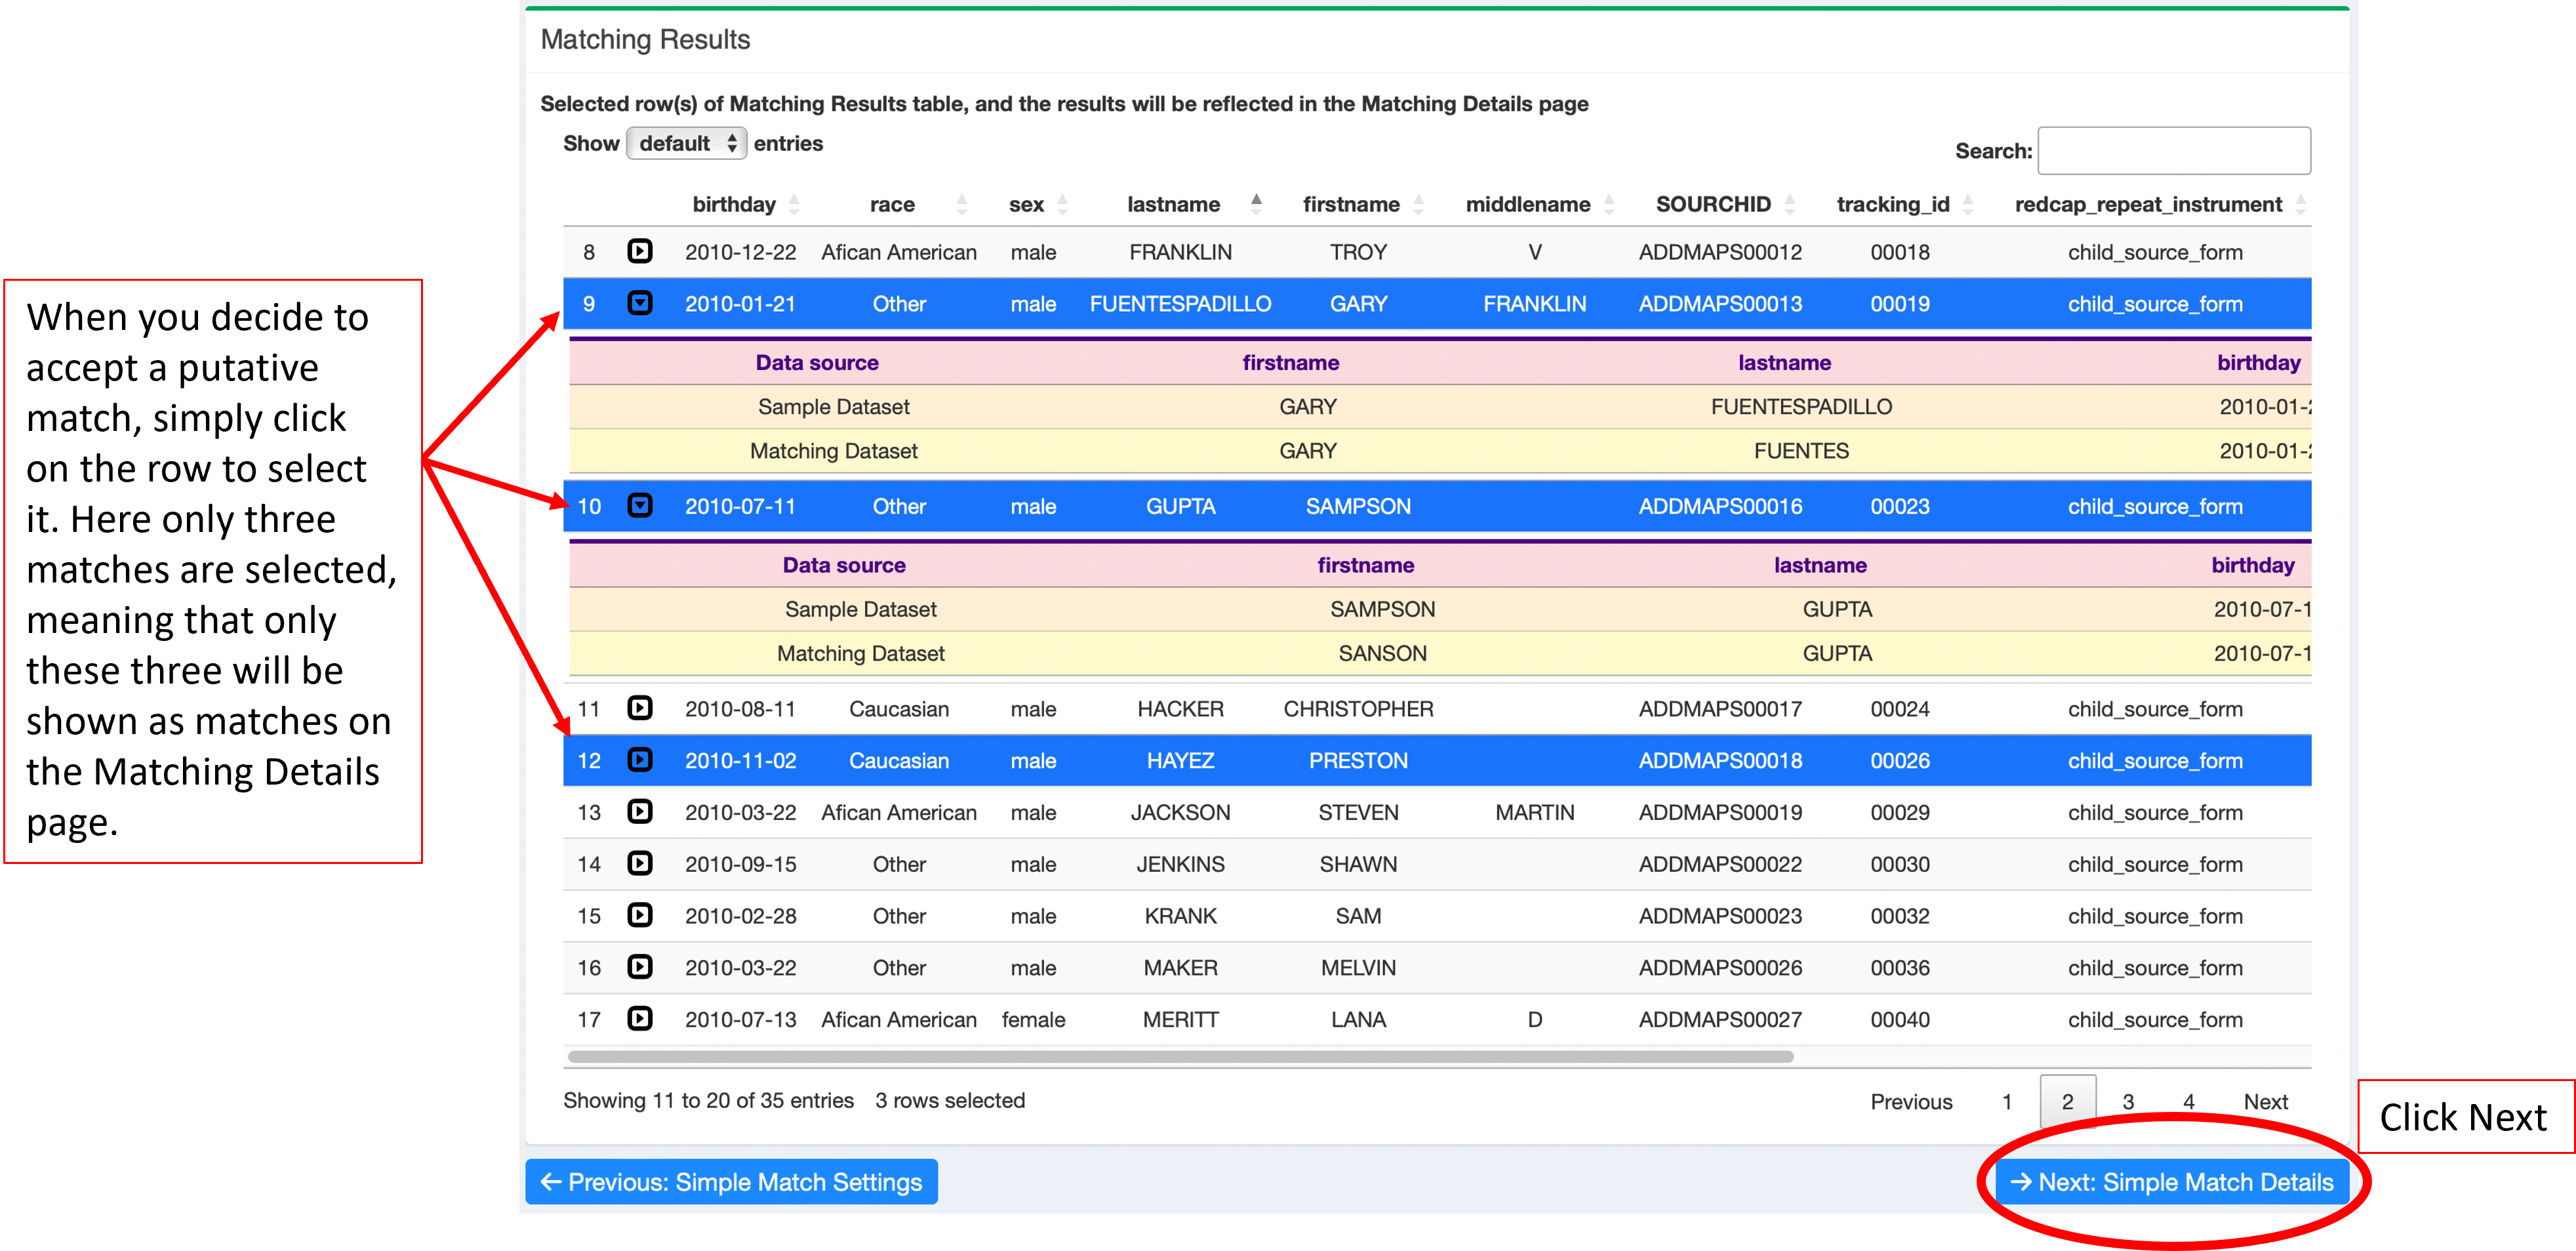Expand row 8 FRANKLIN details
The image size is (2576, 1251).
pos(639,251)
